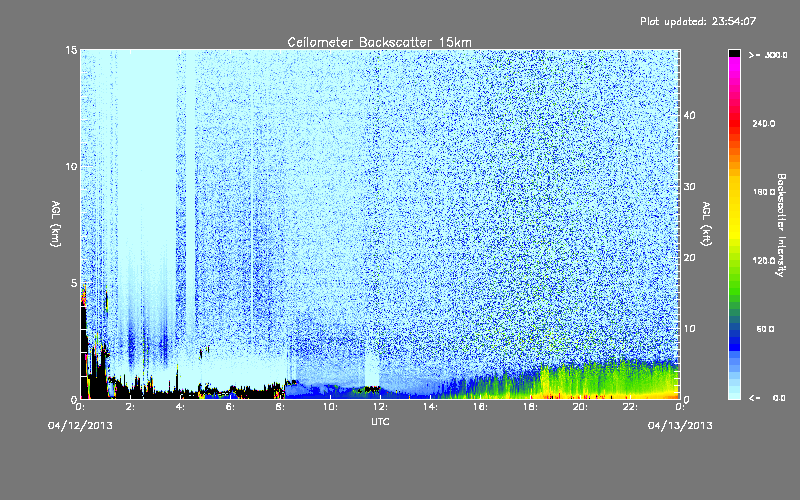Click the 'Backscatter Intensity' colorbar label
Viewport: 800px width, 500px height.
pyautogui.click(x=781, y=225)
